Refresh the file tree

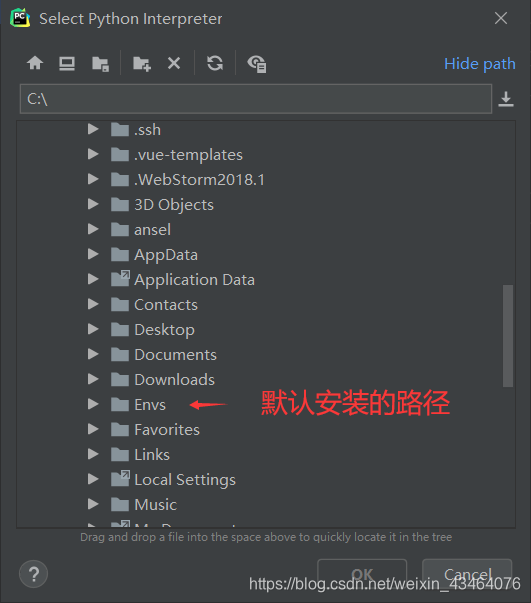coord(215,63)
